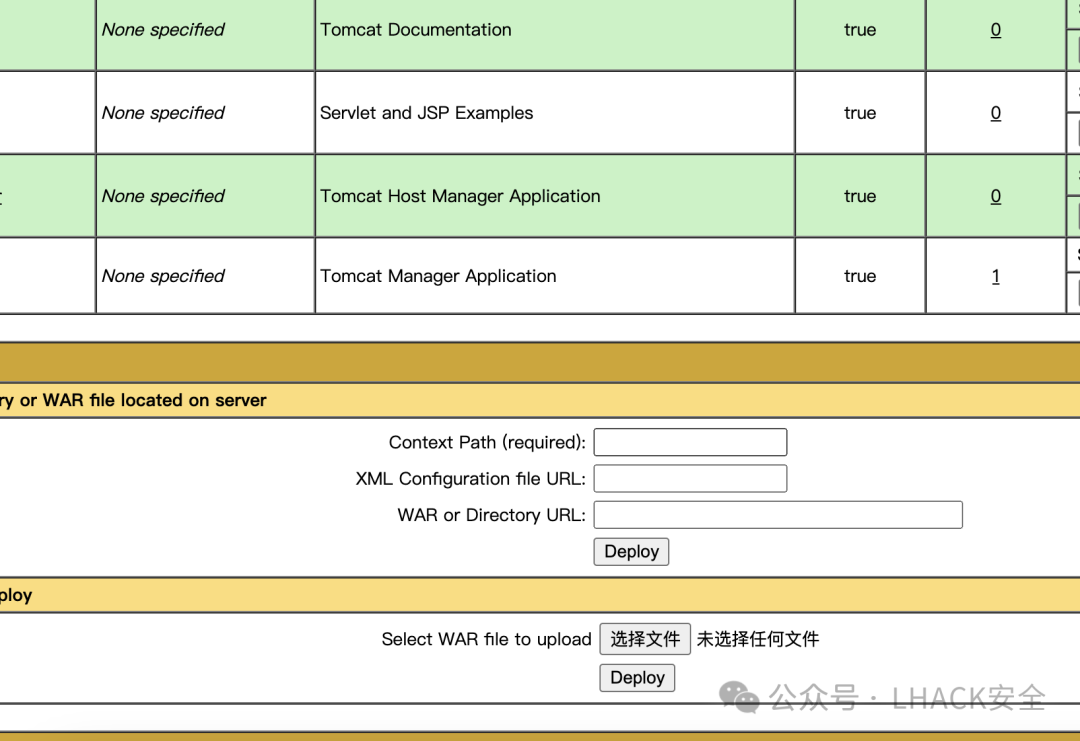Image resolution: width=1080 pixels, height=741 pixels.
Task: Focus the XML Configuration file URL field
Action: (690, 479)
